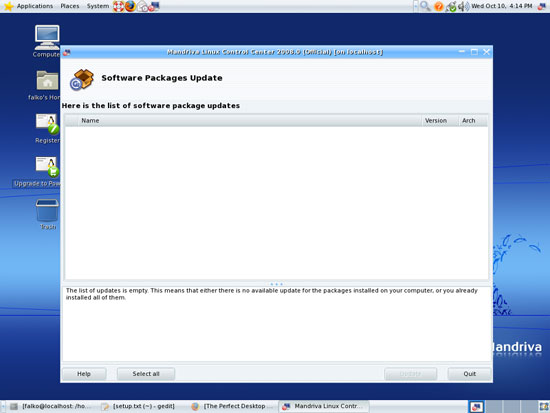This screenshot has height=413, width=550.
Task: Click the greyed-out Update button
Action: (x=410, y=374)
